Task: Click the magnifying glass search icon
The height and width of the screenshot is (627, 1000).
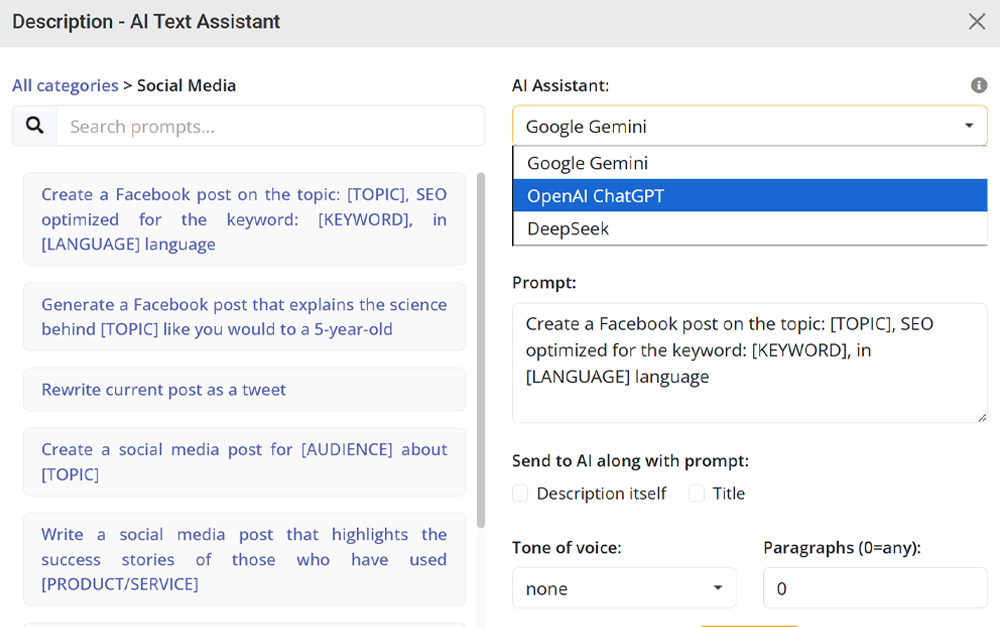Action: click(35, 126)
